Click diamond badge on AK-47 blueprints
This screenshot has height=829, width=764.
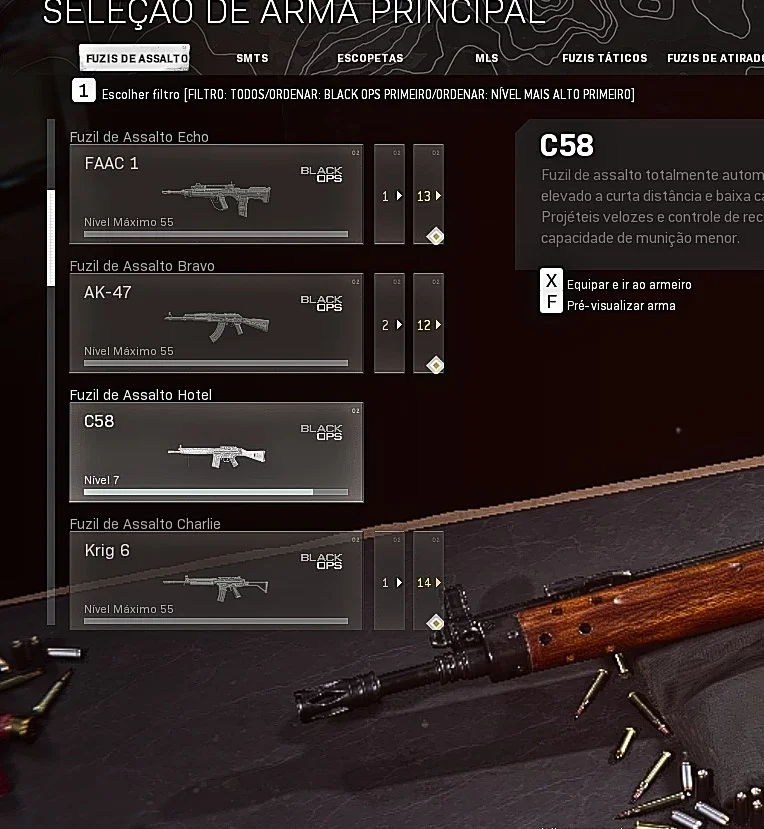click(436, 365)
